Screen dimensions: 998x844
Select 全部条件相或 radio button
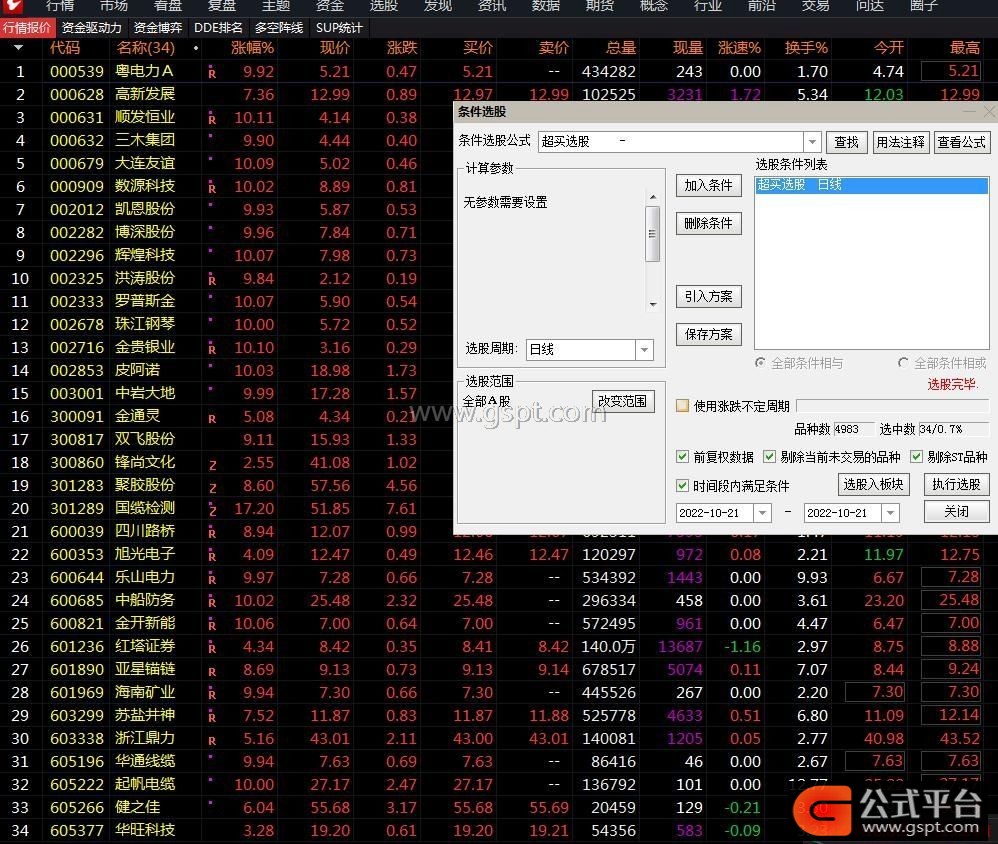(x=903, y=363)
